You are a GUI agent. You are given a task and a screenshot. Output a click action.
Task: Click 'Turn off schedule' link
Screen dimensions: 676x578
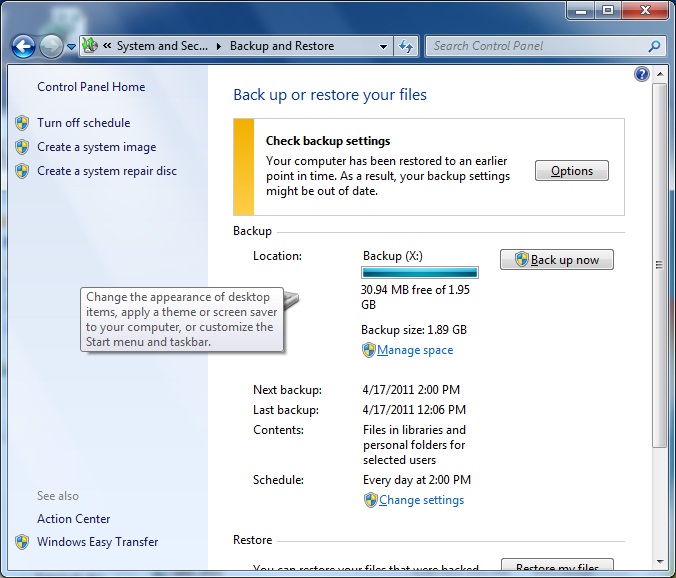(x=84, y=123)
